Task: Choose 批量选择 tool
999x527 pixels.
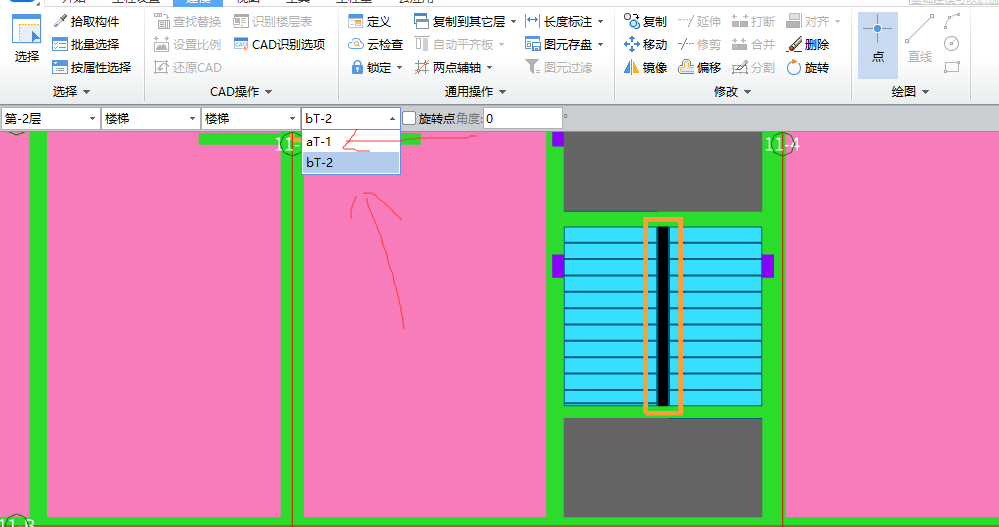Action: click(x=86, y=45)
